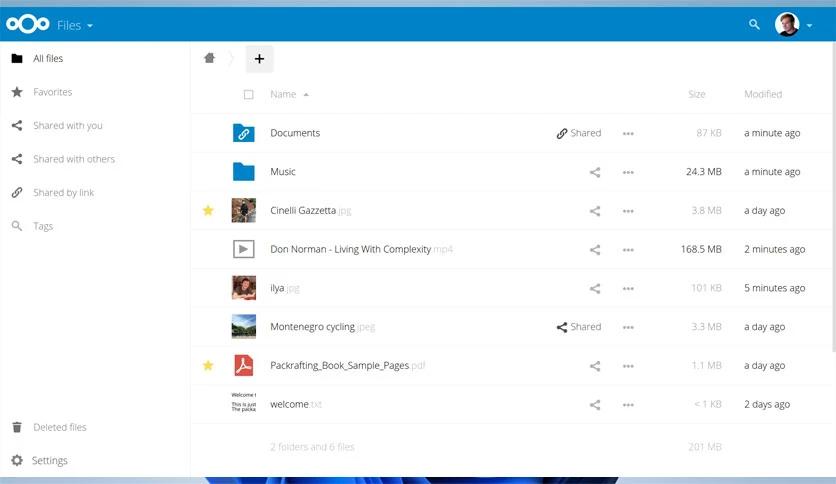Viewport: 836px width, 484px height.
Task: Open more actions for Cinelli Gazzetta
Action: click(x=628, y=211)
